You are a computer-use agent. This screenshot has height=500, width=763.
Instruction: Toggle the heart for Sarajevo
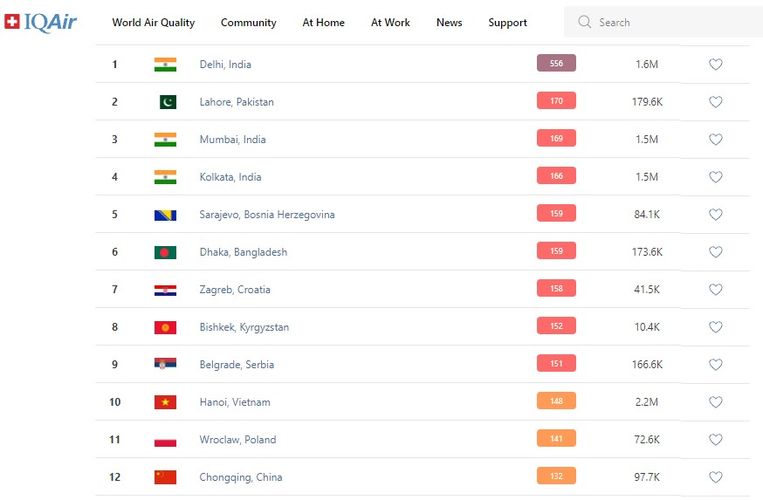[715, 215]
